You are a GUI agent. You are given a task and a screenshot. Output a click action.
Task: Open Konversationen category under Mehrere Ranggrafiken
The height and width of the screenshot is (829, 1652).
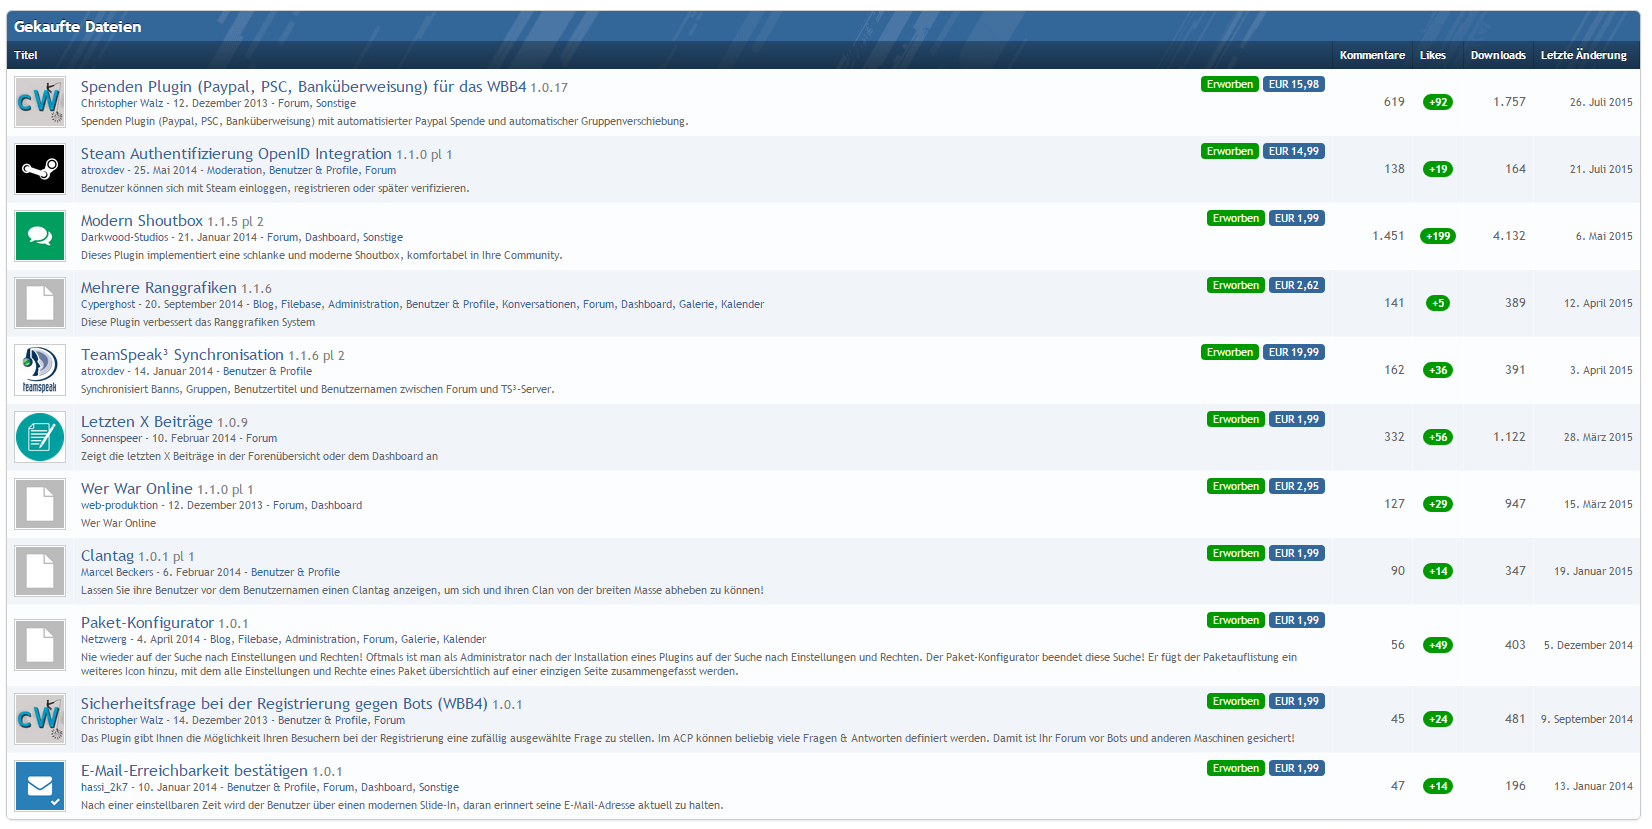[x=539, y=304]
